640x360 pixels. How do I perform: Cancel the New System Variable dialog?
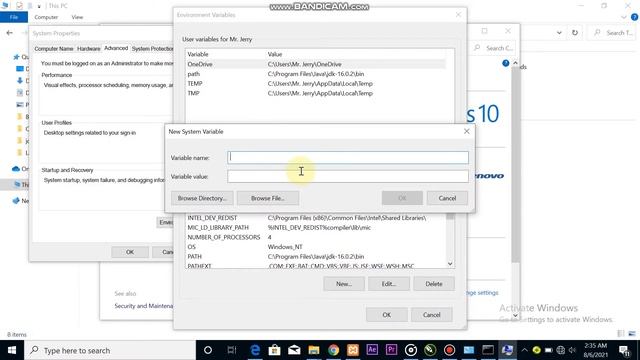tap(447, 198)
